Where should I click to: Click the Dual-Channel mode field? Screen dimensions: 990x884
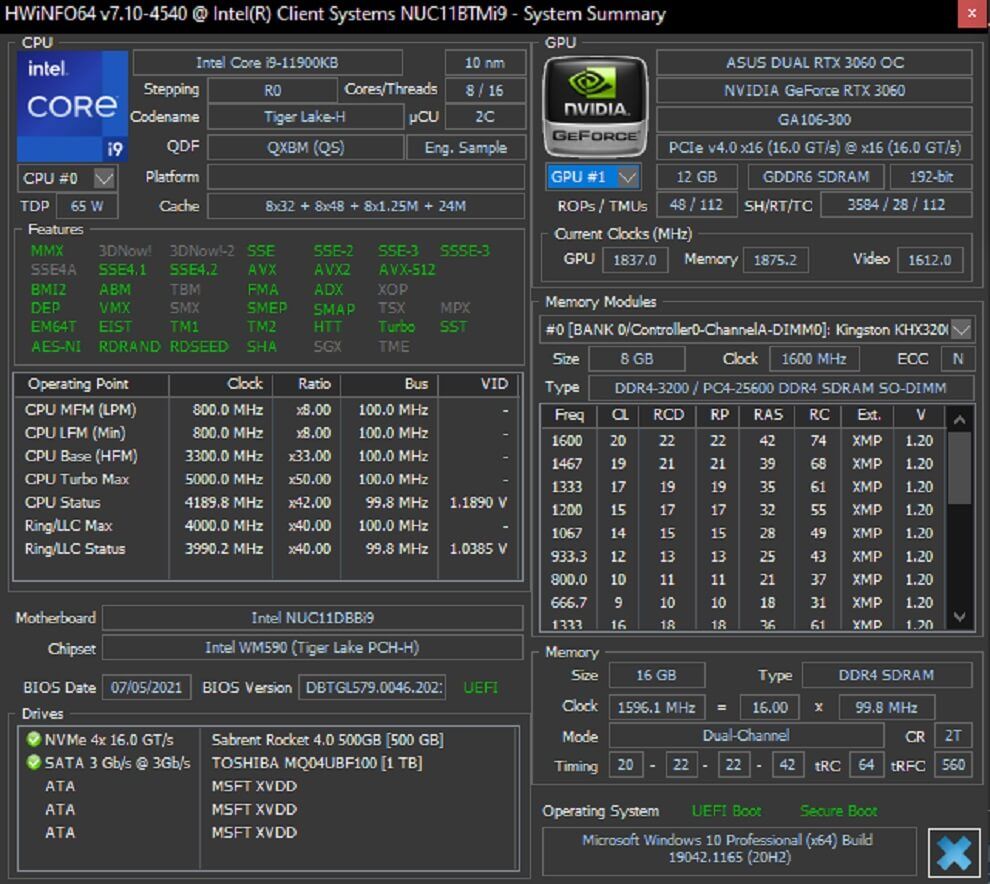pos(746,736)
